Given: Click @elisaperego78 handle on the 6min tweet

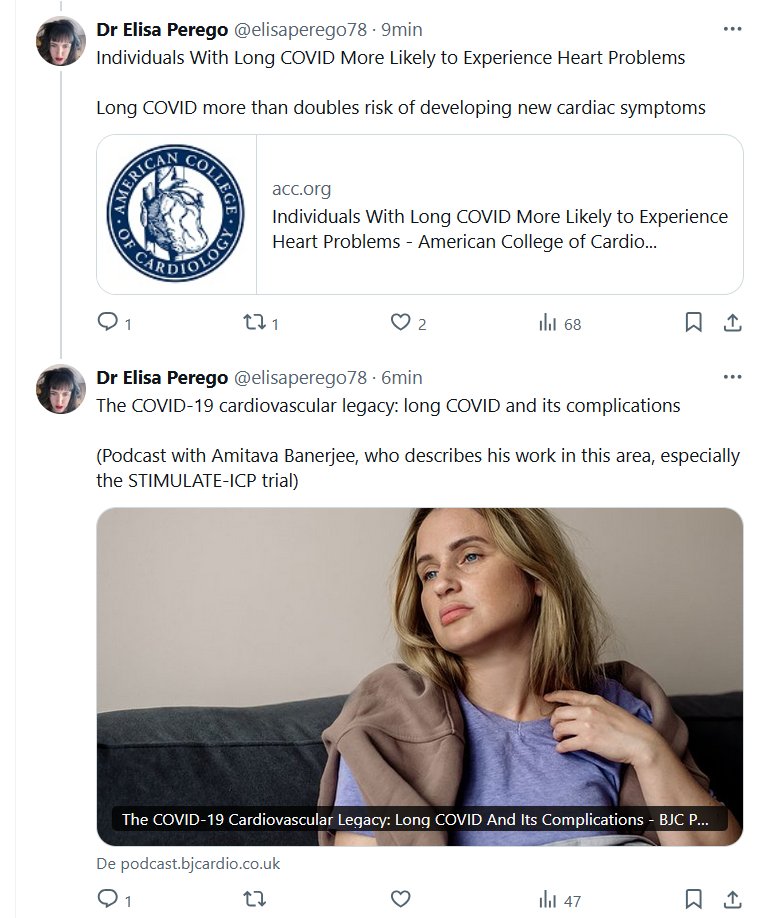Looking at the screenshot, I should tap(300, 377).
